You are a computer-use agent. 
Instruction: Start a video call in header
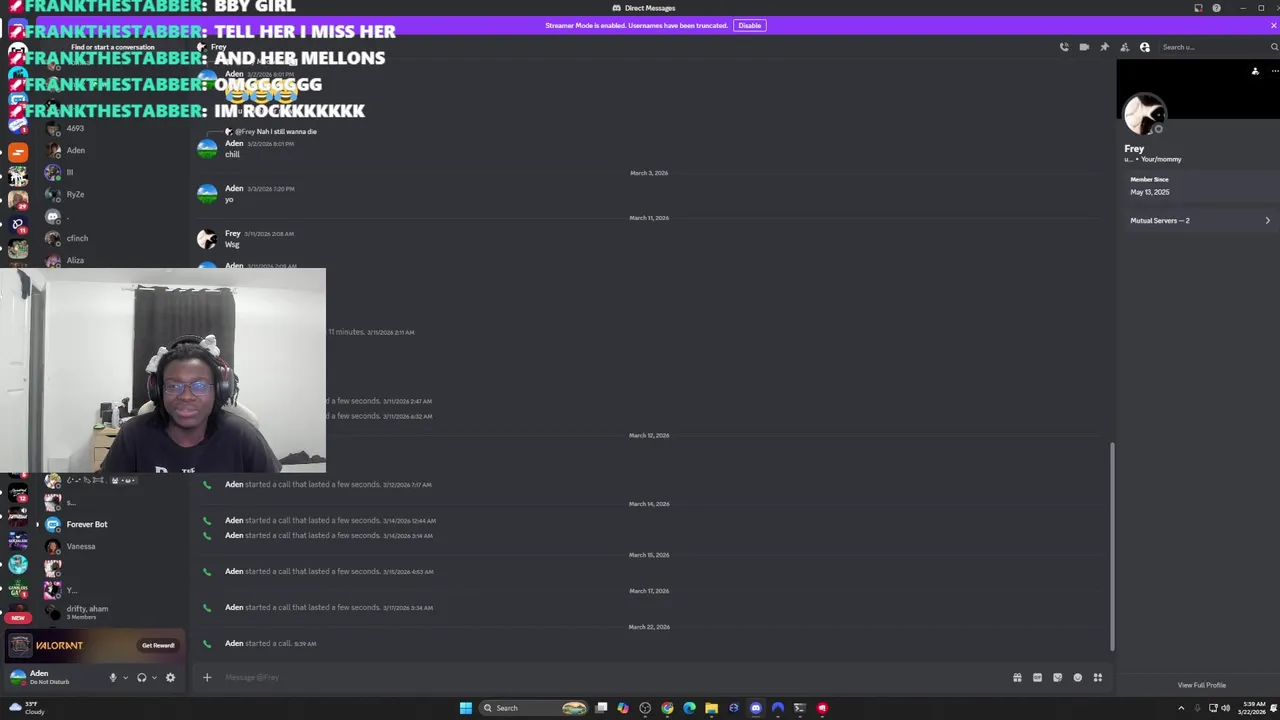tap(1084, 47)
